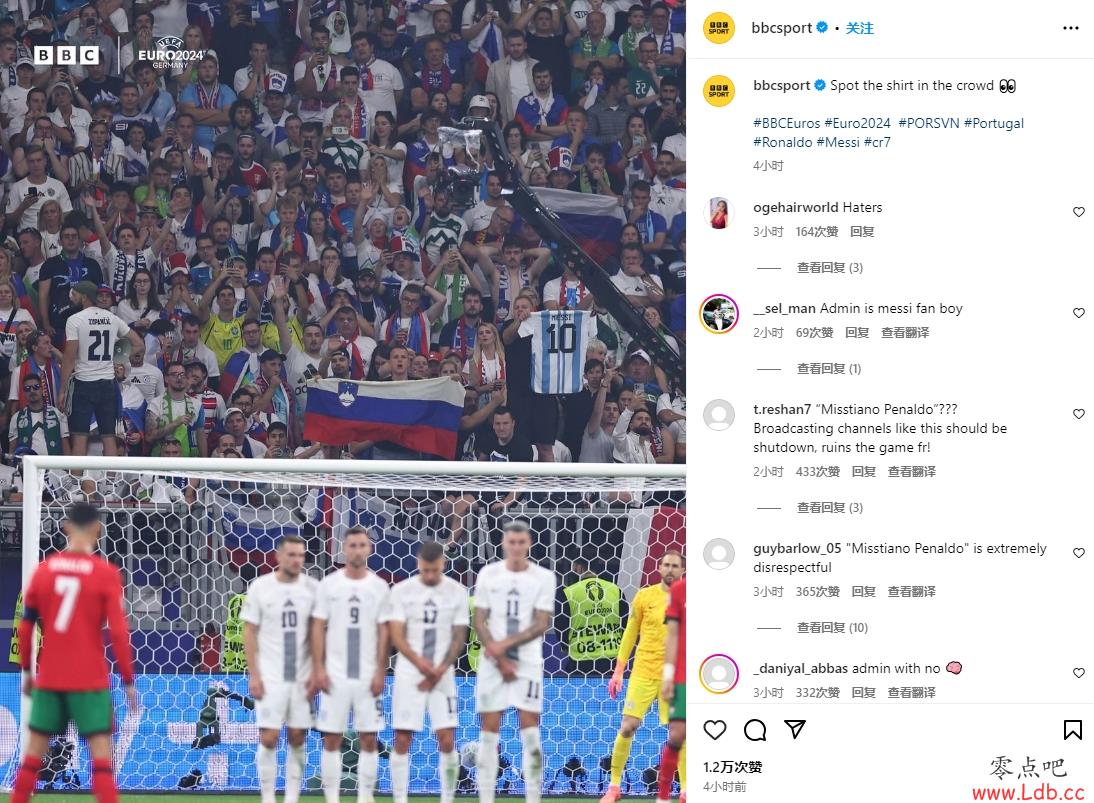Screen dimensions: 1094x803
Task: Open the three-dot more options menu
Action: [1071, 28]
